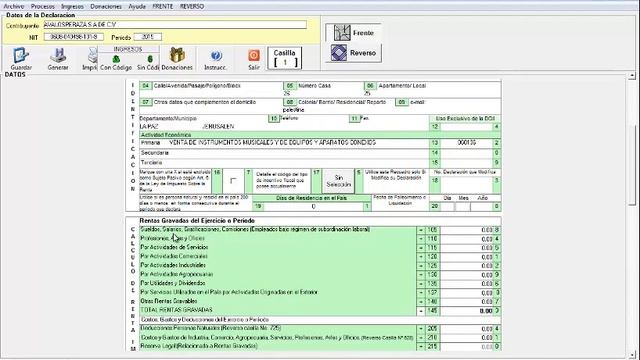
Task: Open the Ayuda menu
Action: (x=137, y=7)
